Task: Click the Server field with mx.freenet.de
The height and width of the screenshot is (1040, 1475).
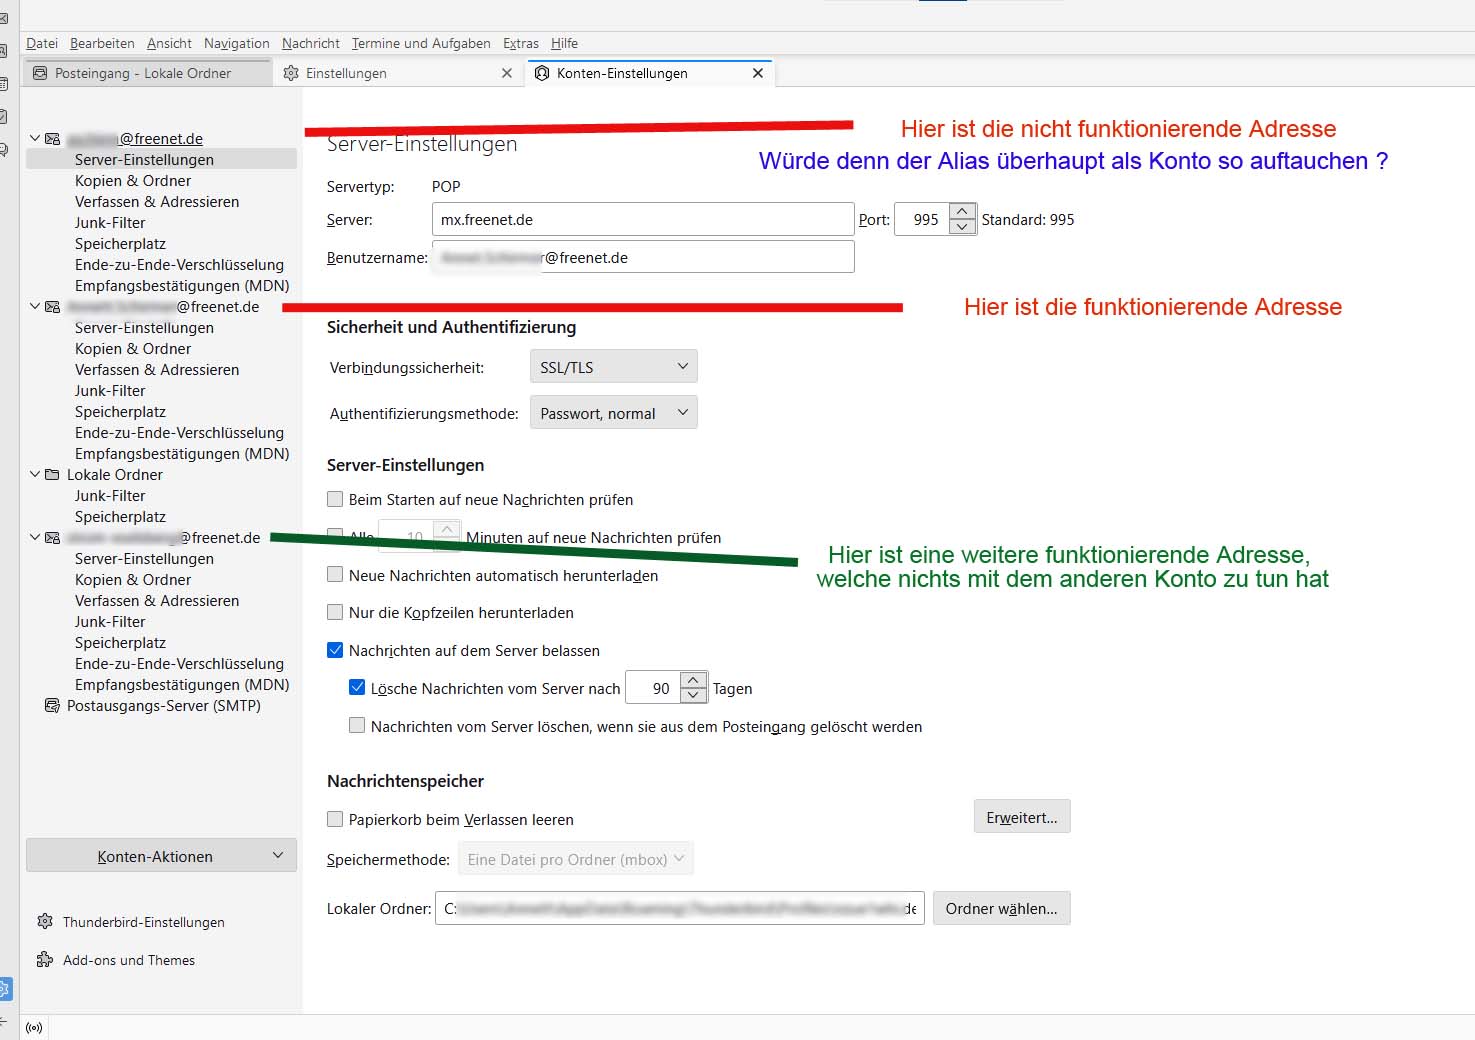Action: point(643,219)
